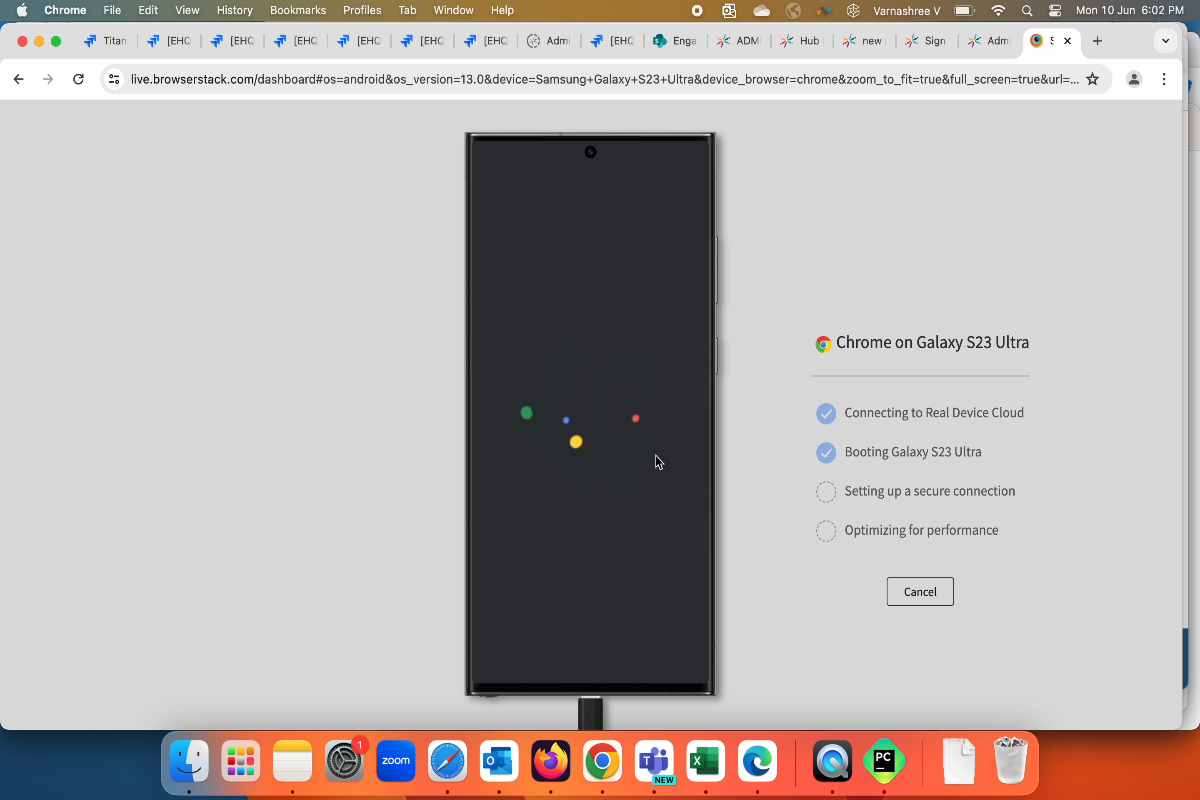Open the Tab menu
The image size is (1200, 800).
click(407, 10)
